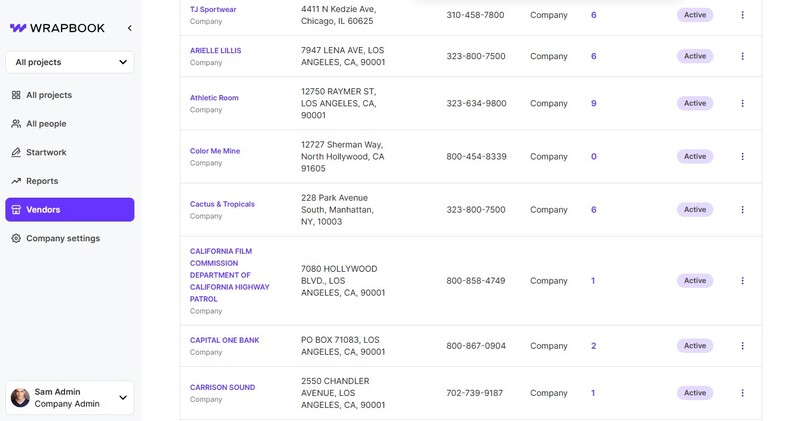The height and width of the screenshot is (421, 800).
Task: Open All people page
Action: [46, 124]
